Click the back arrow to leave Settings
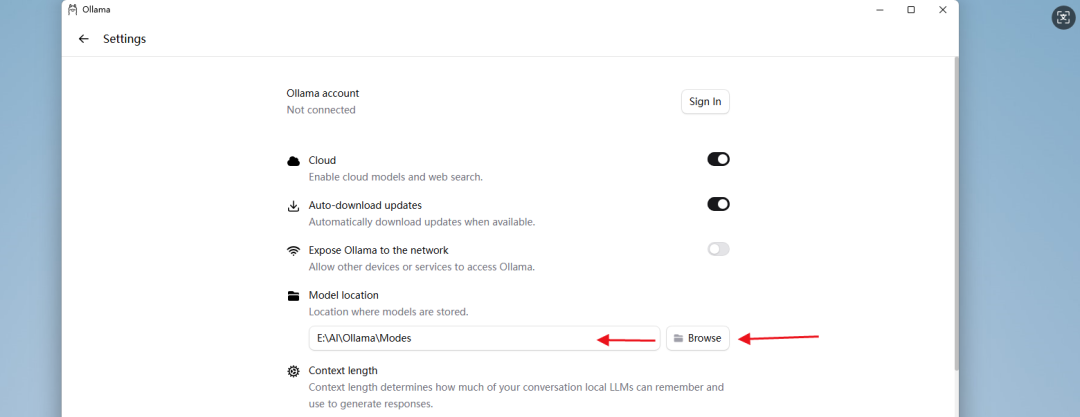 coord(83,39)
